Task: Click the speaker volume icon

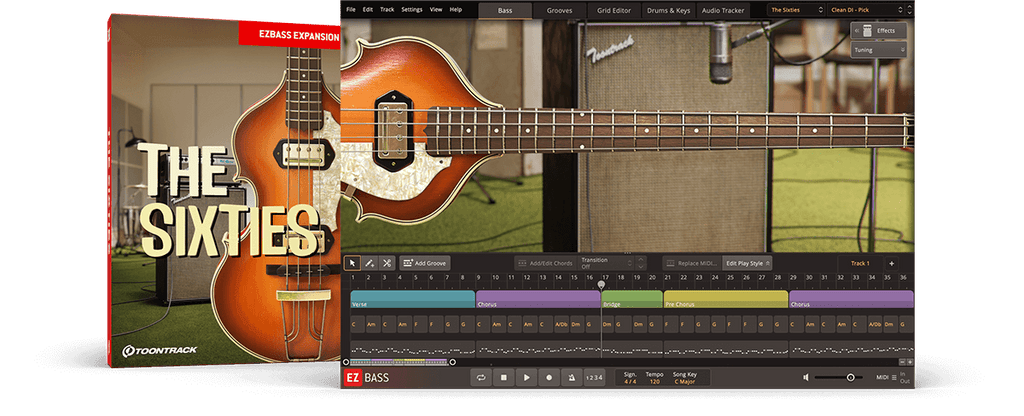Action: pyautogui.click(x=806, y=377)
